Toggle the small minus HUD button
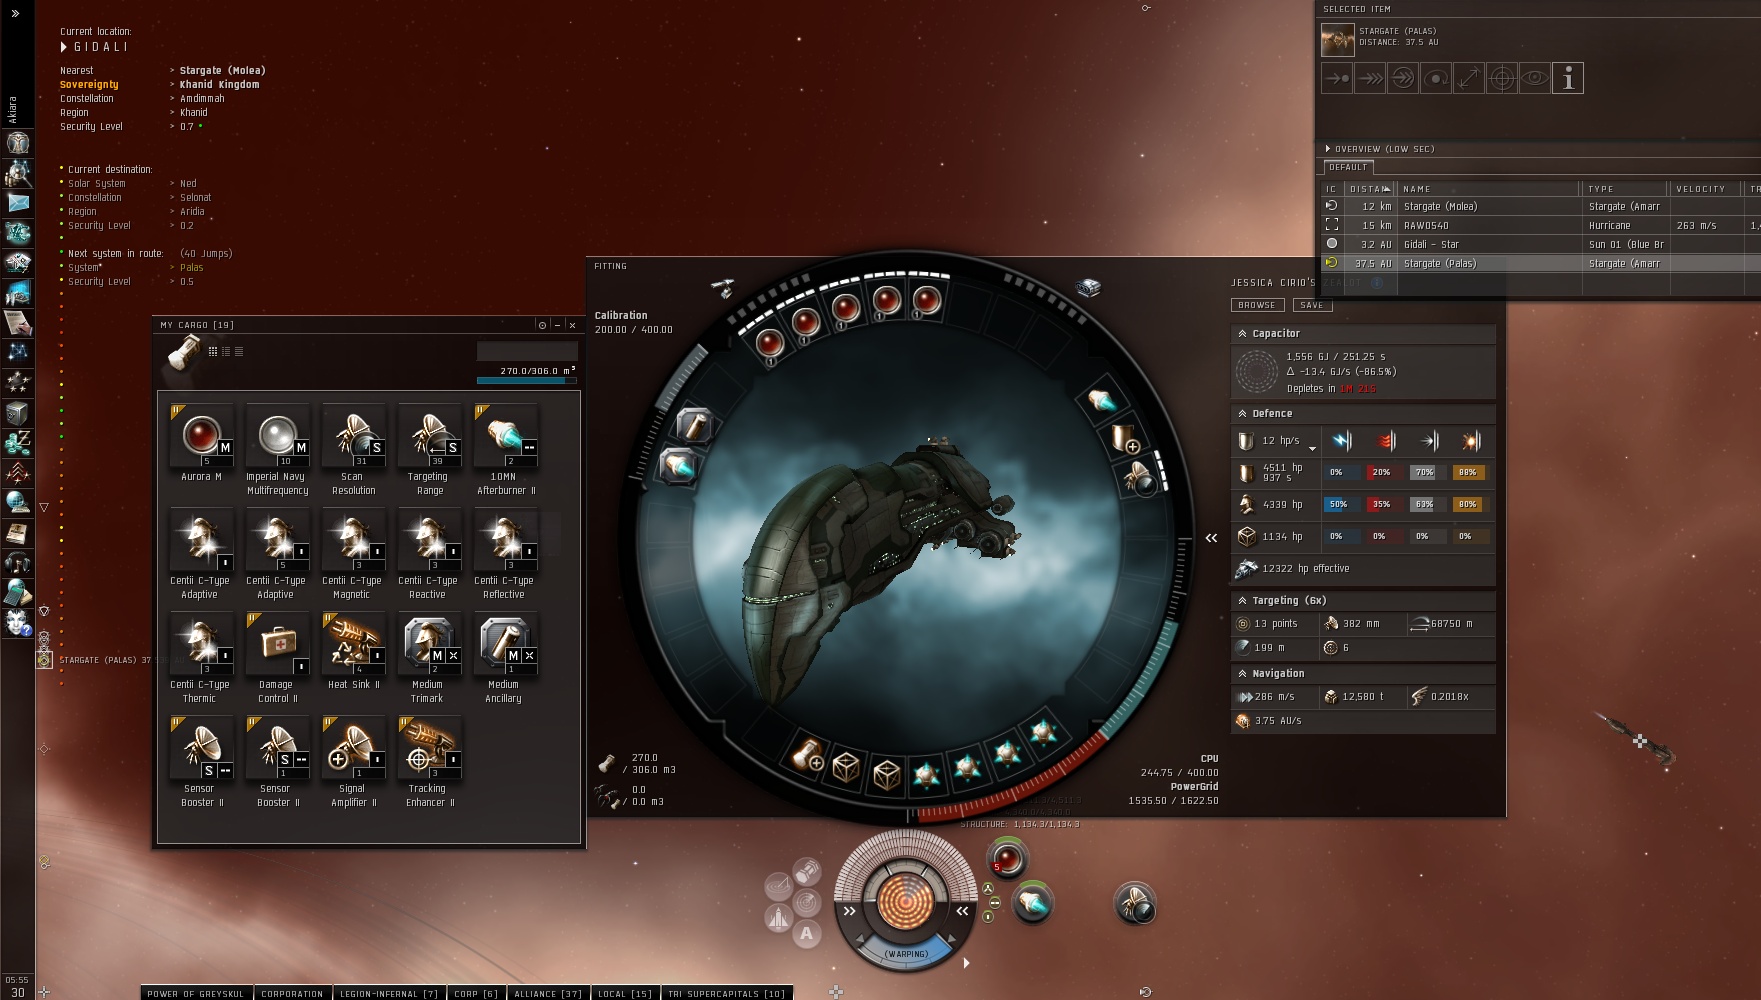The height and width of the screenshot is (1000, 1761). tap(994, 903)
